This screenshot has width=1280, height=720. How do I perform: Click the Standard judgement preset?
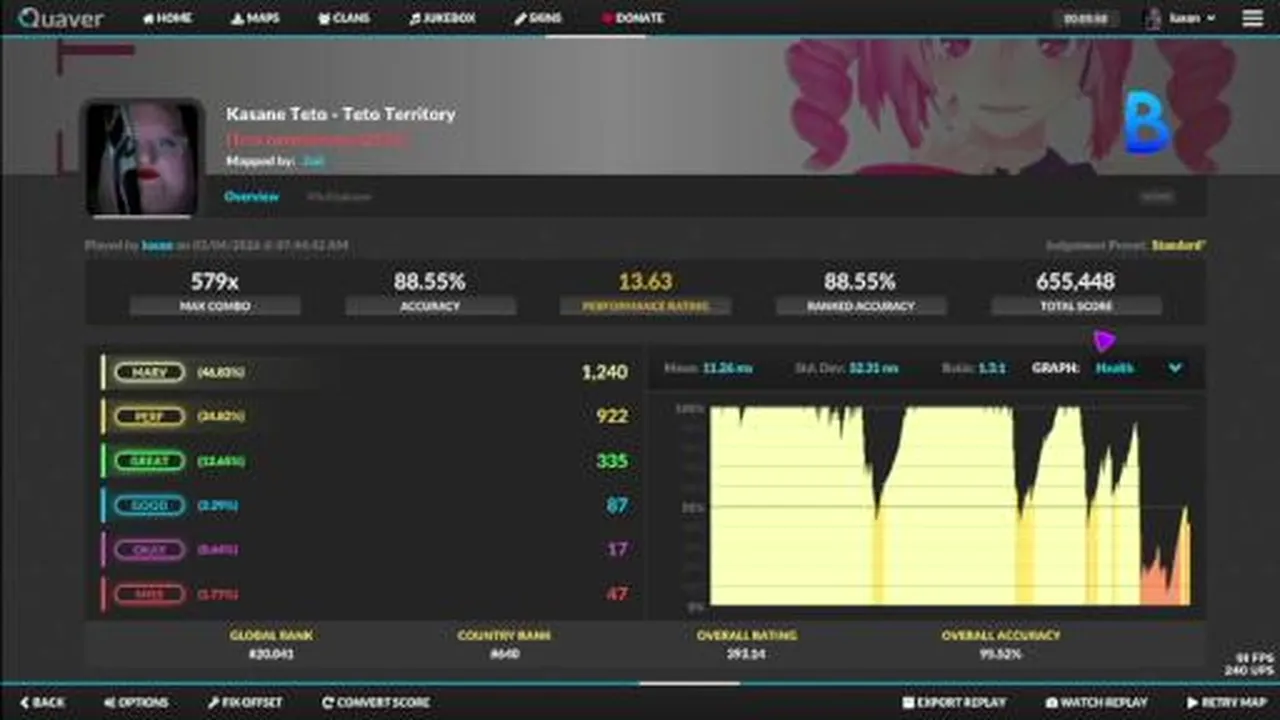[x=1178, y=245]
